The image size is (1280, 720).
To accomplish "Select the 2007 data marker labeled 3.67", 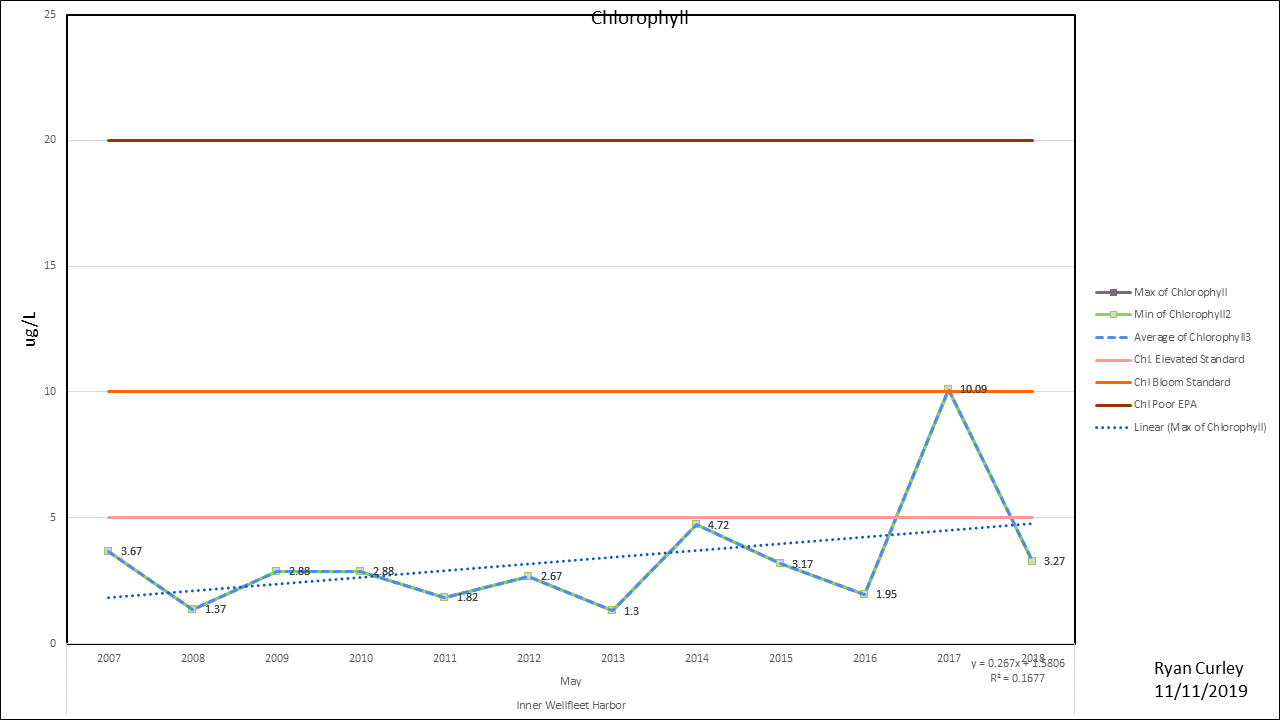I will point(108,551).
